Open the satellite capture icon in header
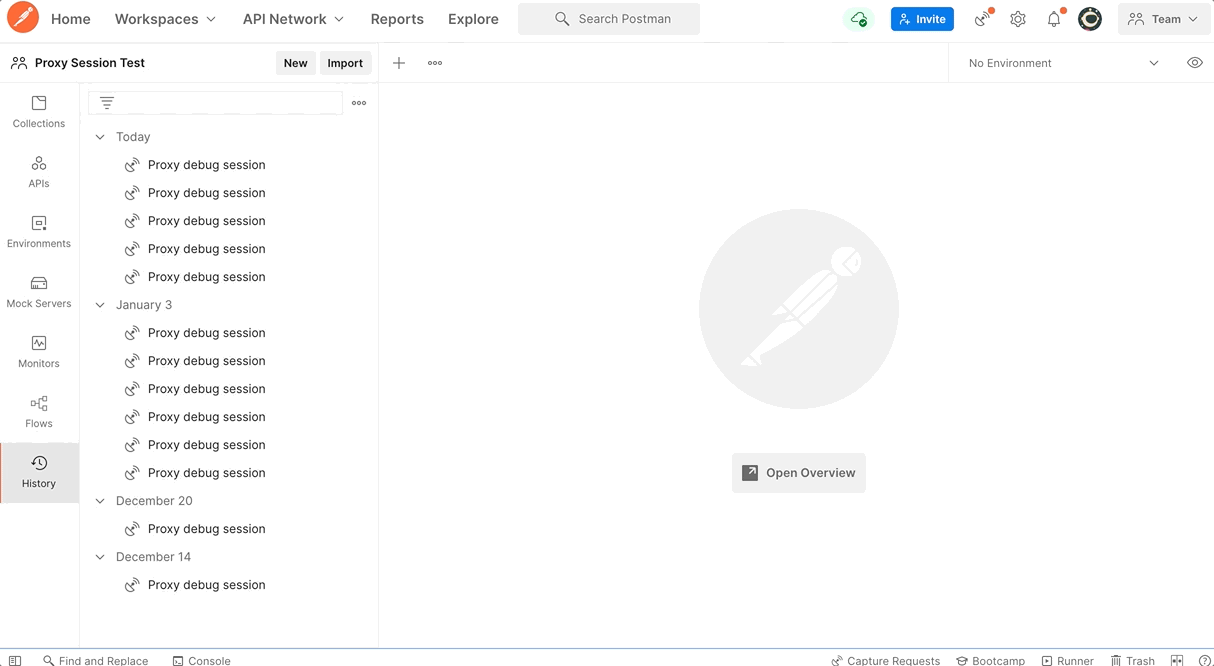 tap(982, 19)
